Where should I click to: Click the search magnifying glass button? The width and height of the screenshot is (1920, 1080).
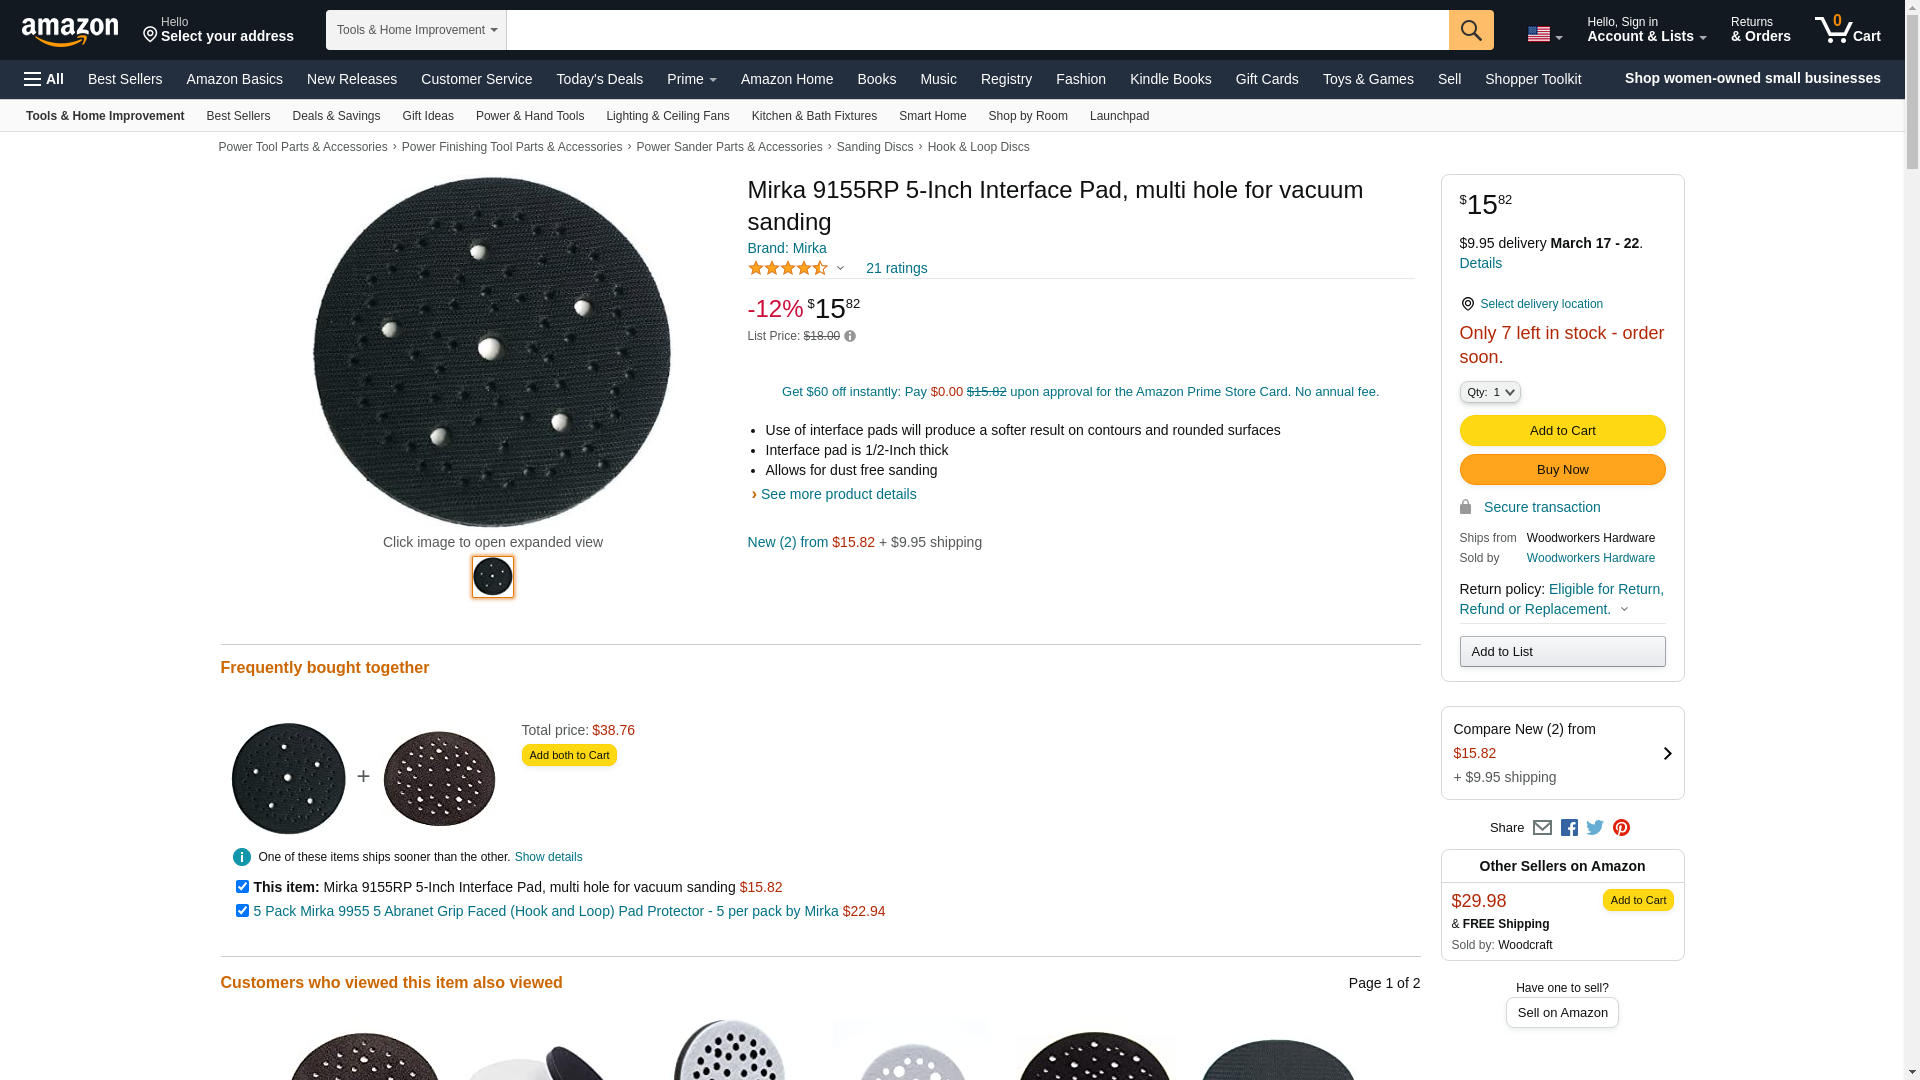point(1470,30)
